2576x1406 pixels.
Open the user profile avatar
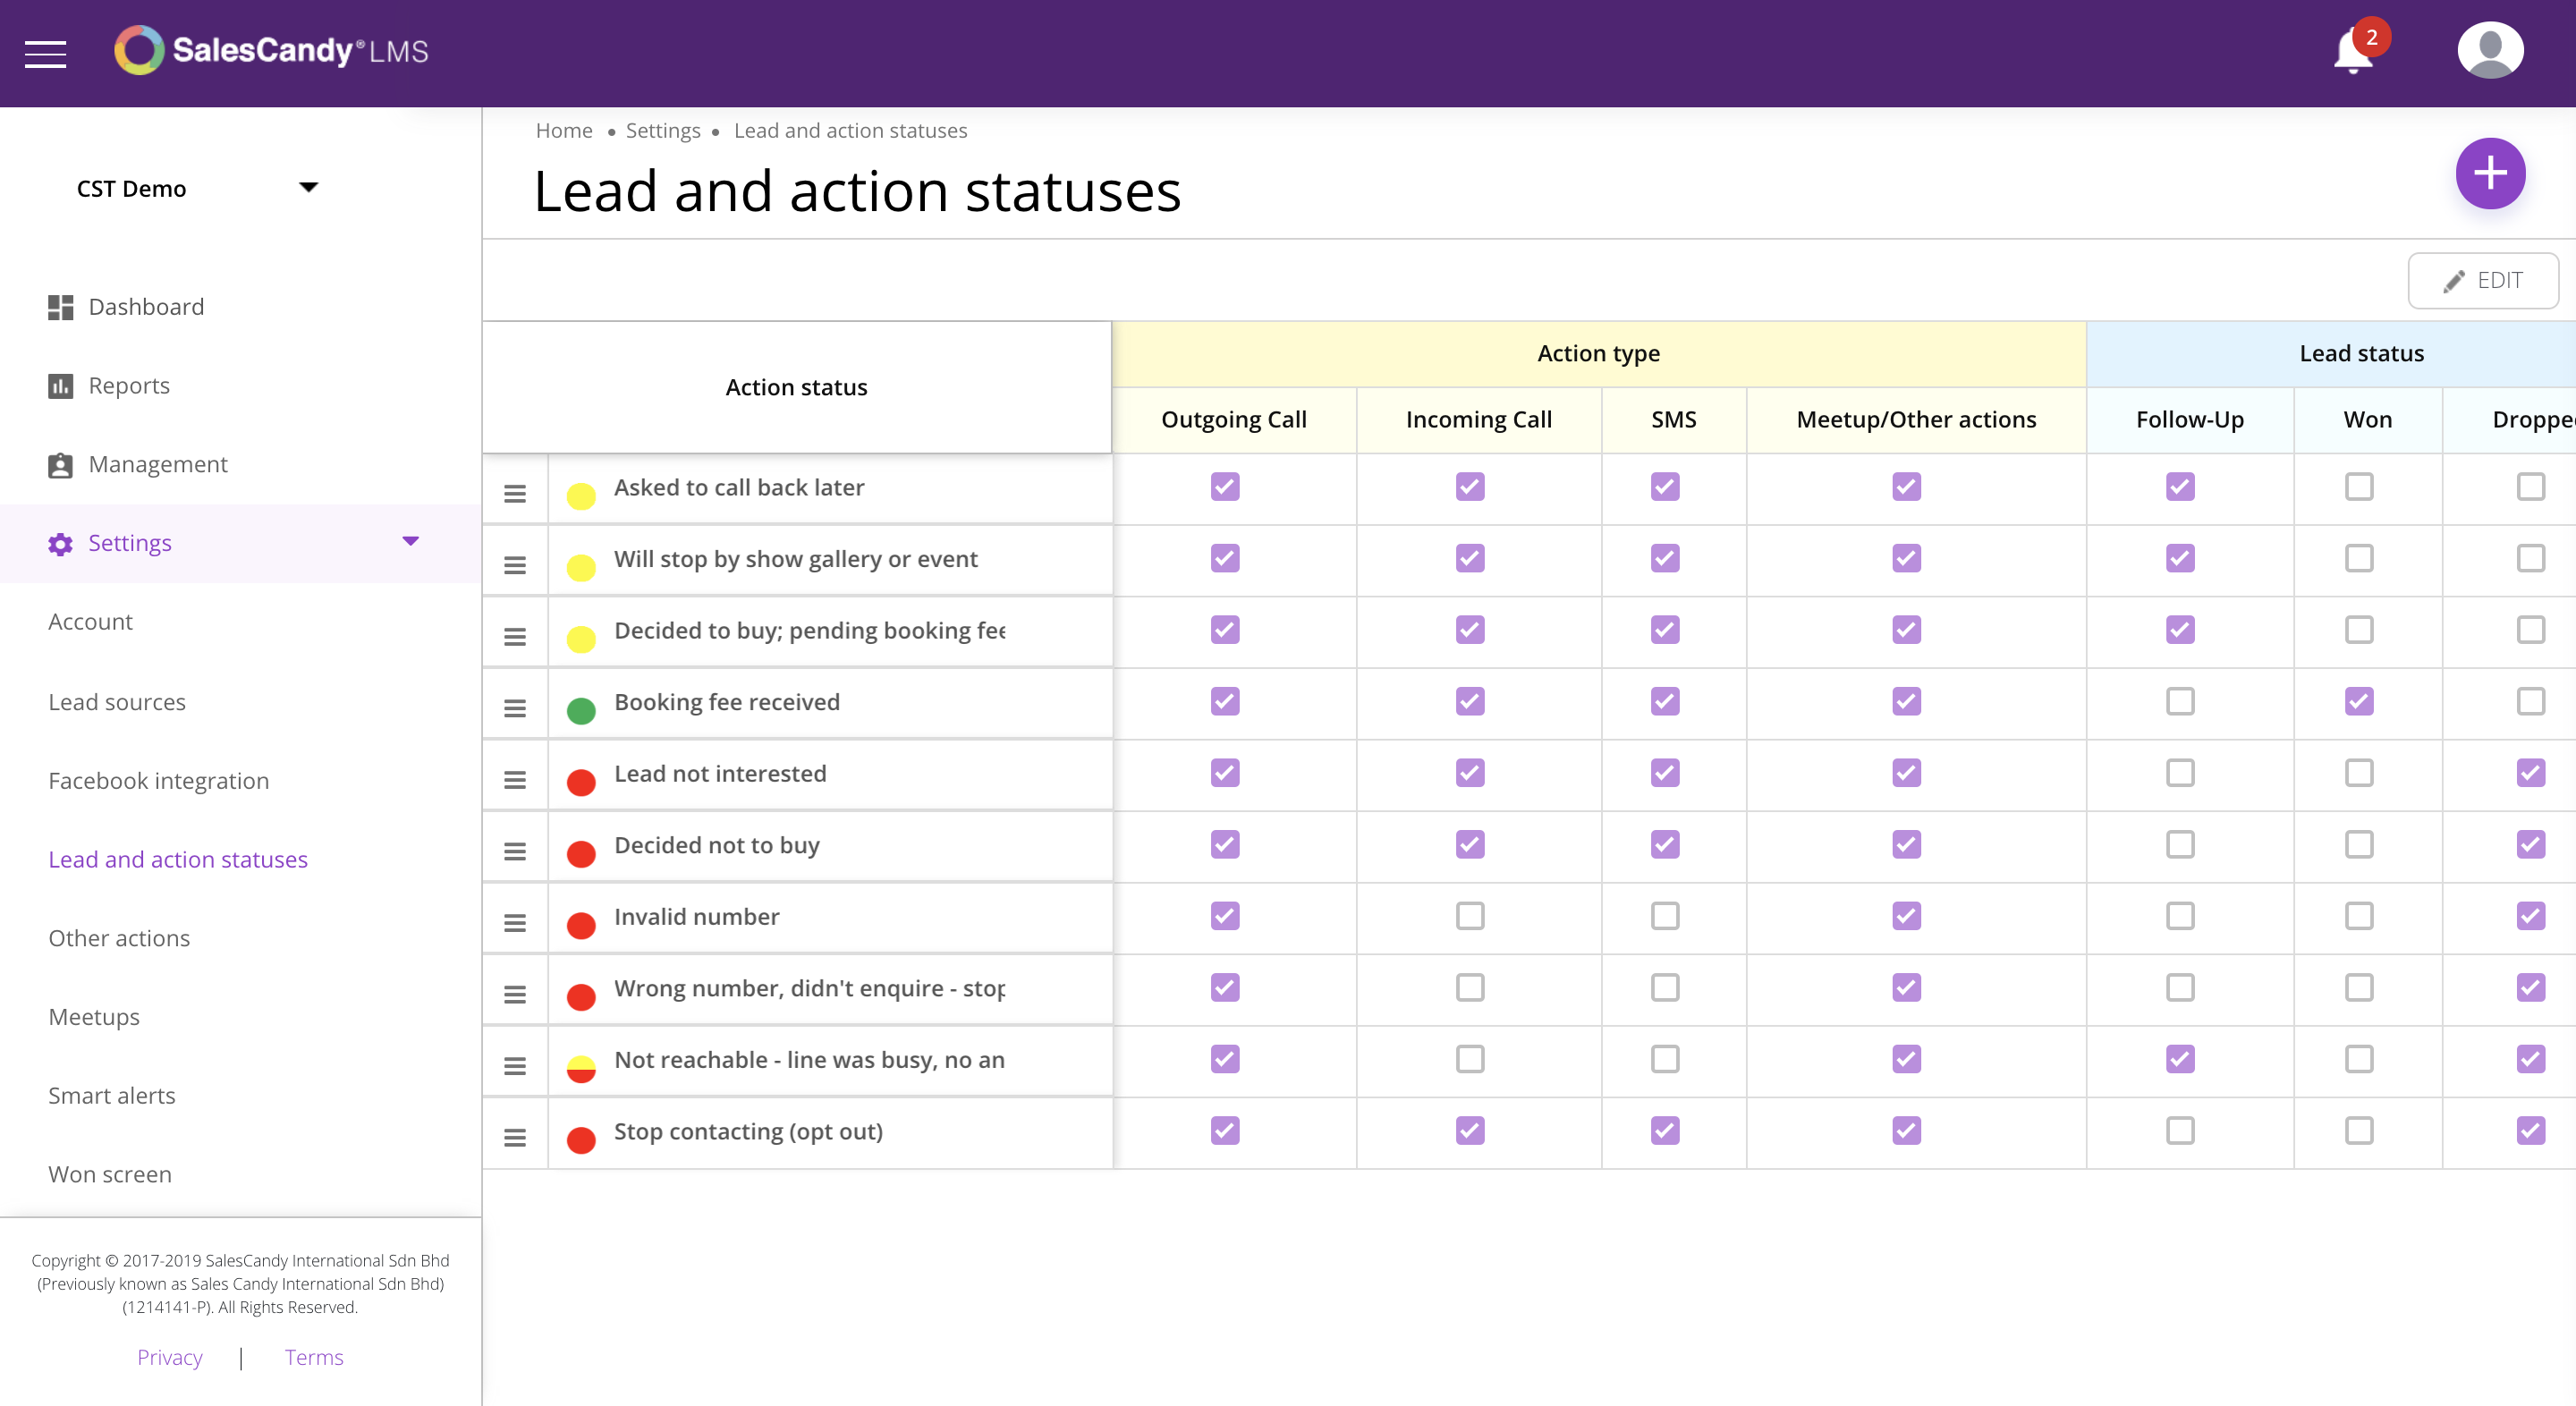[2489, 51]
